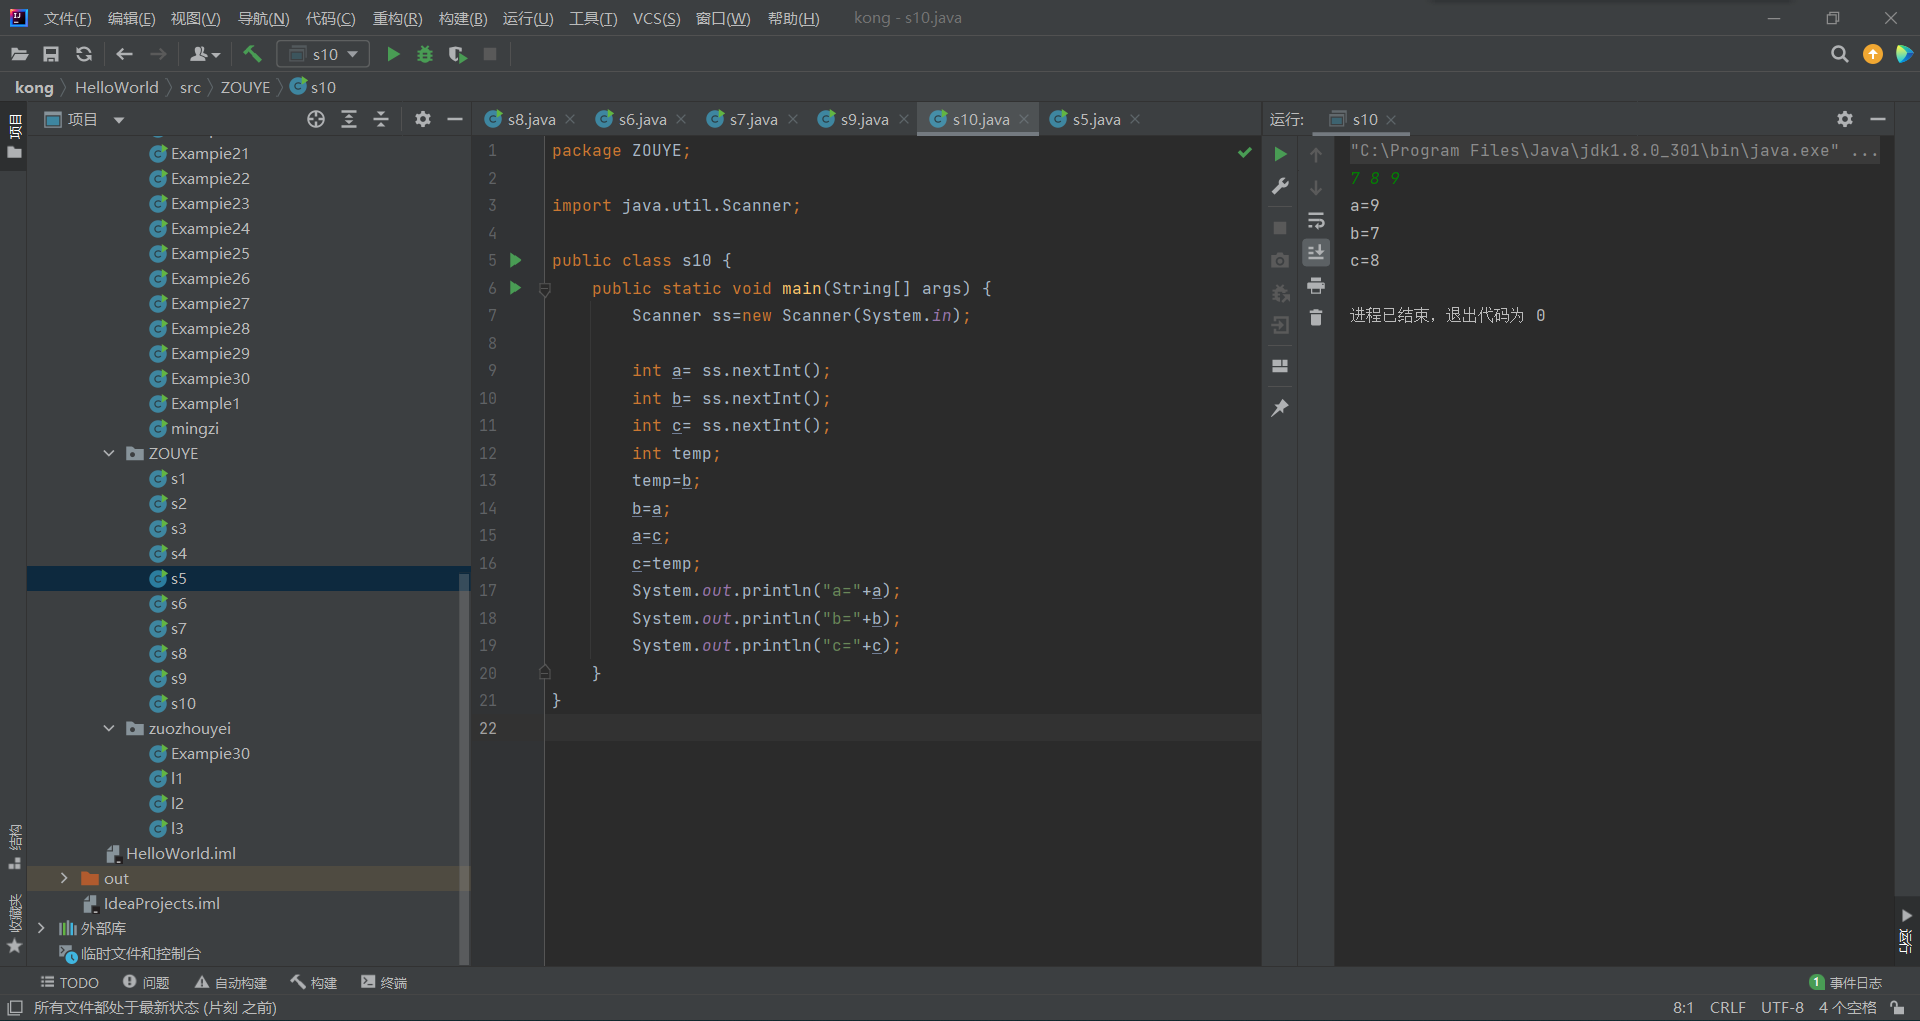Image resolution: width=1920 pixels, height=1021 pixels.
Task: Build the project with the hammer icon
Action: click(x=252, y=54)
